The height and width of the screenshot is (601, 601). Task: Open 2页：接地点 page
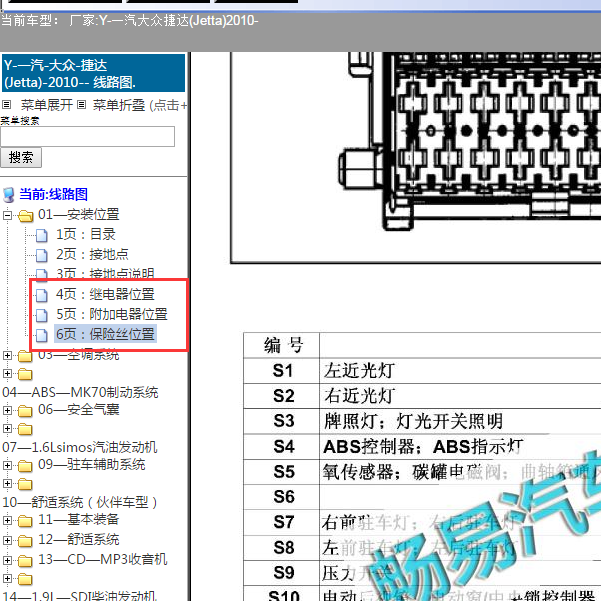(x=92, y=255)
